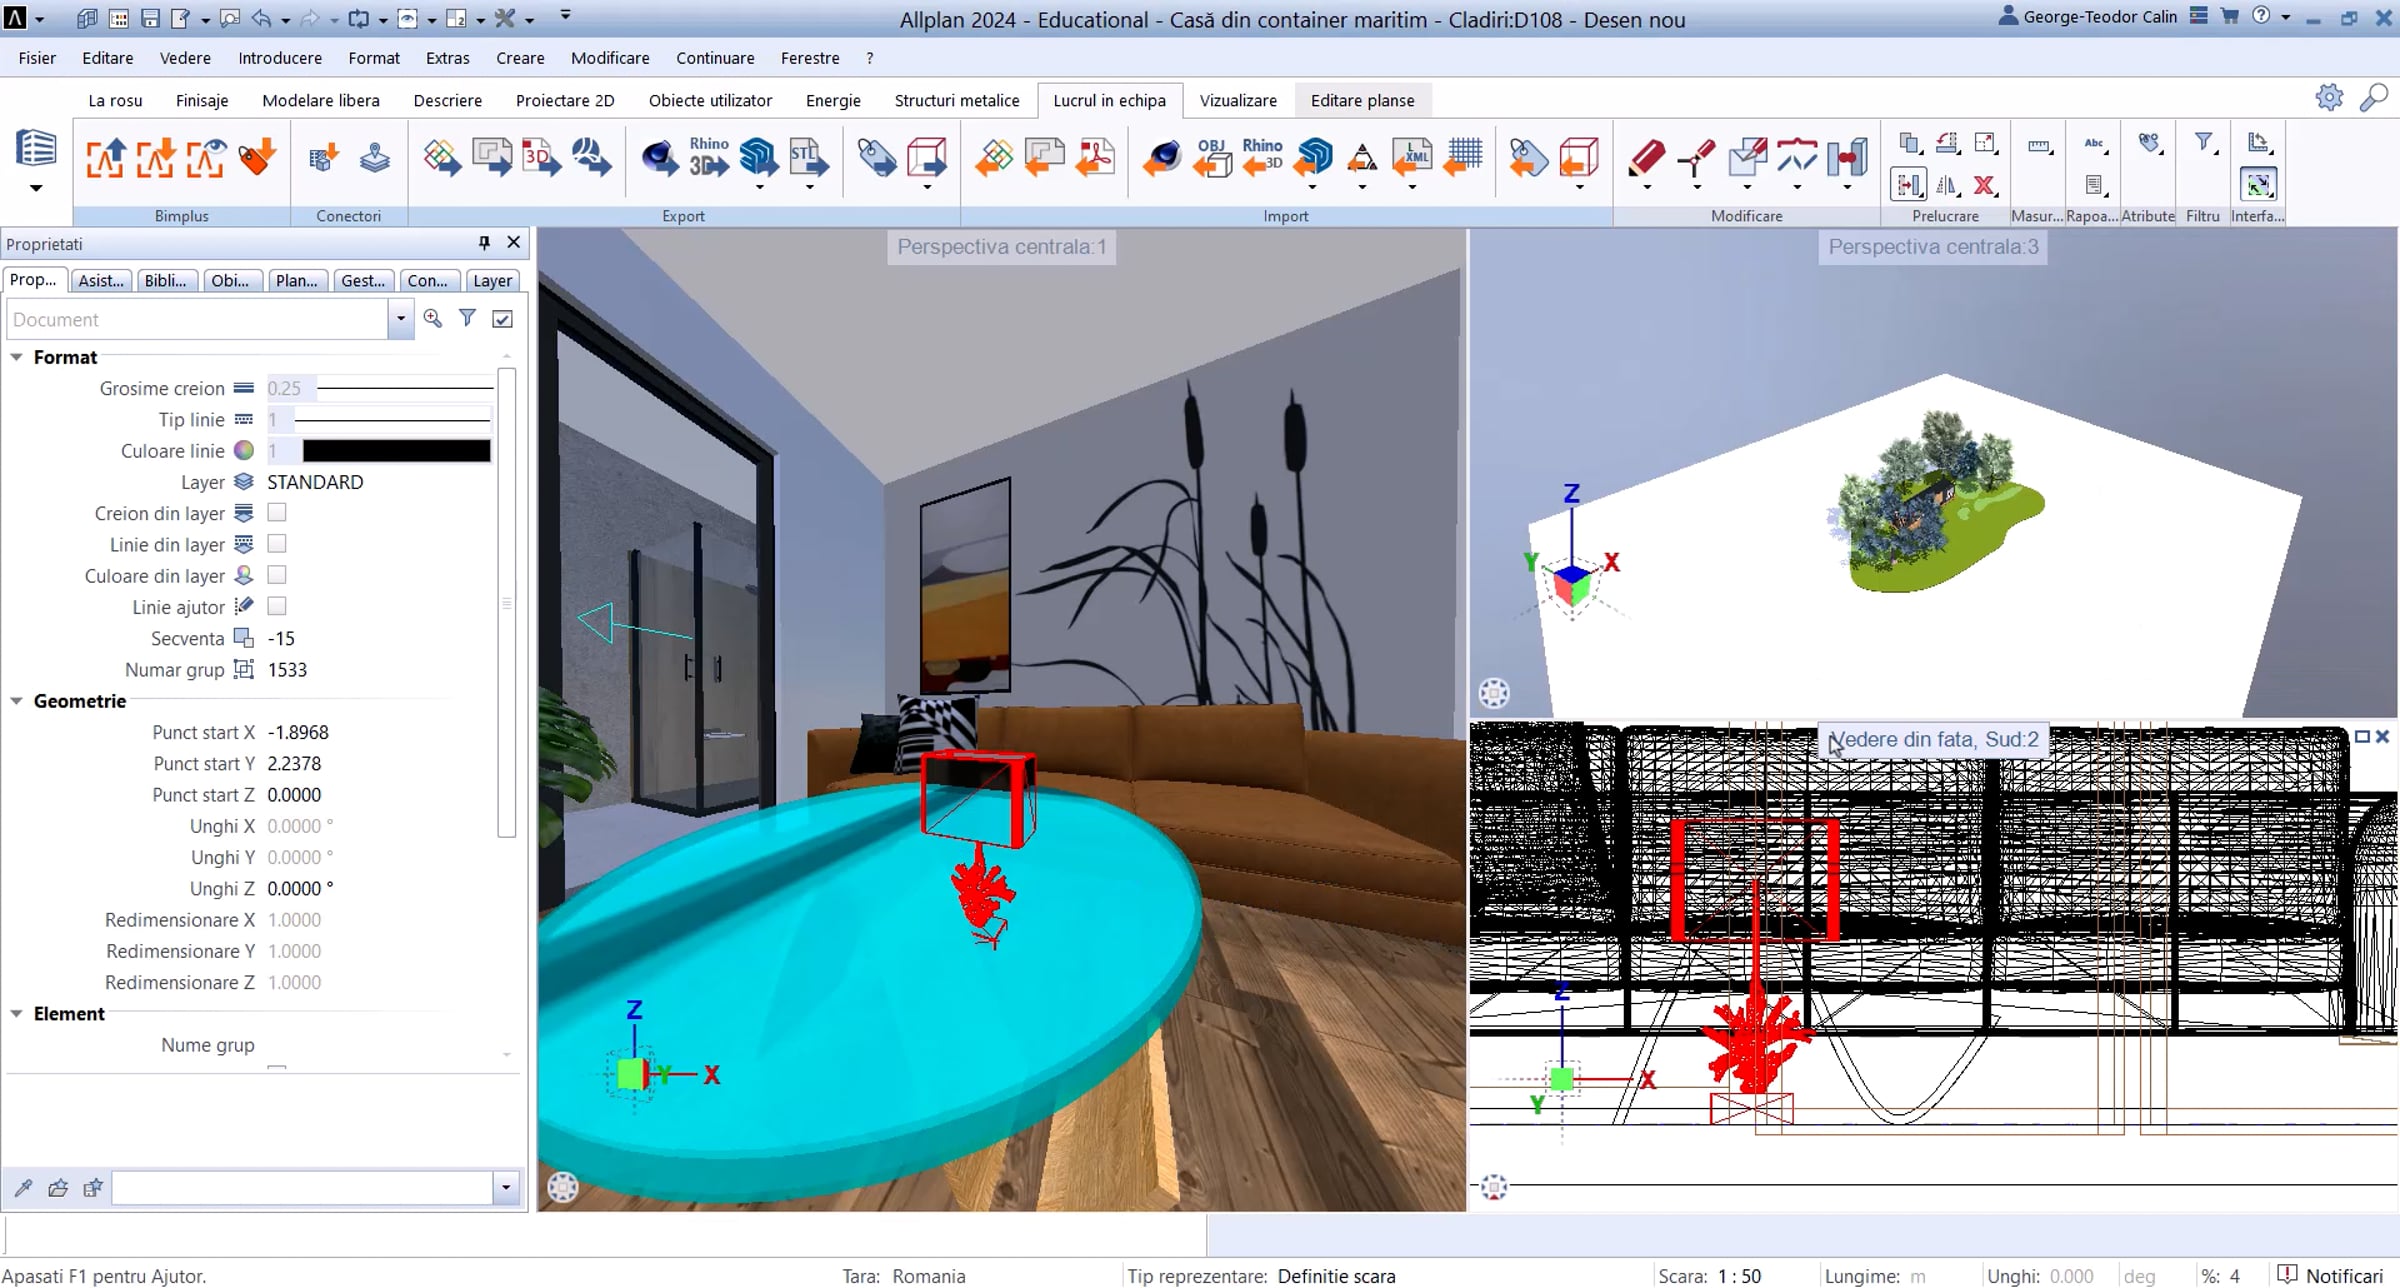Image resolution: width=2400 pixels, height=1288 pixels.
Task: Toggle the Linie din layer checkbox
Action: tap(277, 543)
